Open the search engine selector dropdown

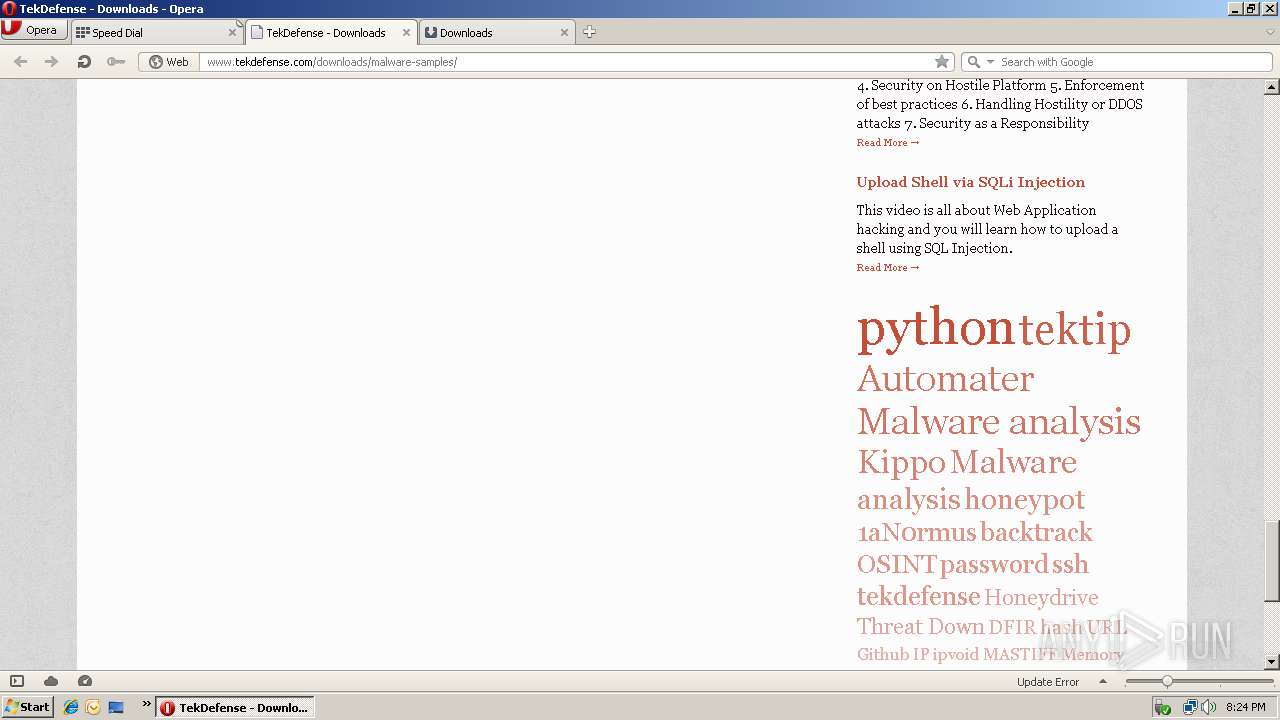click(x=980, y=62)
